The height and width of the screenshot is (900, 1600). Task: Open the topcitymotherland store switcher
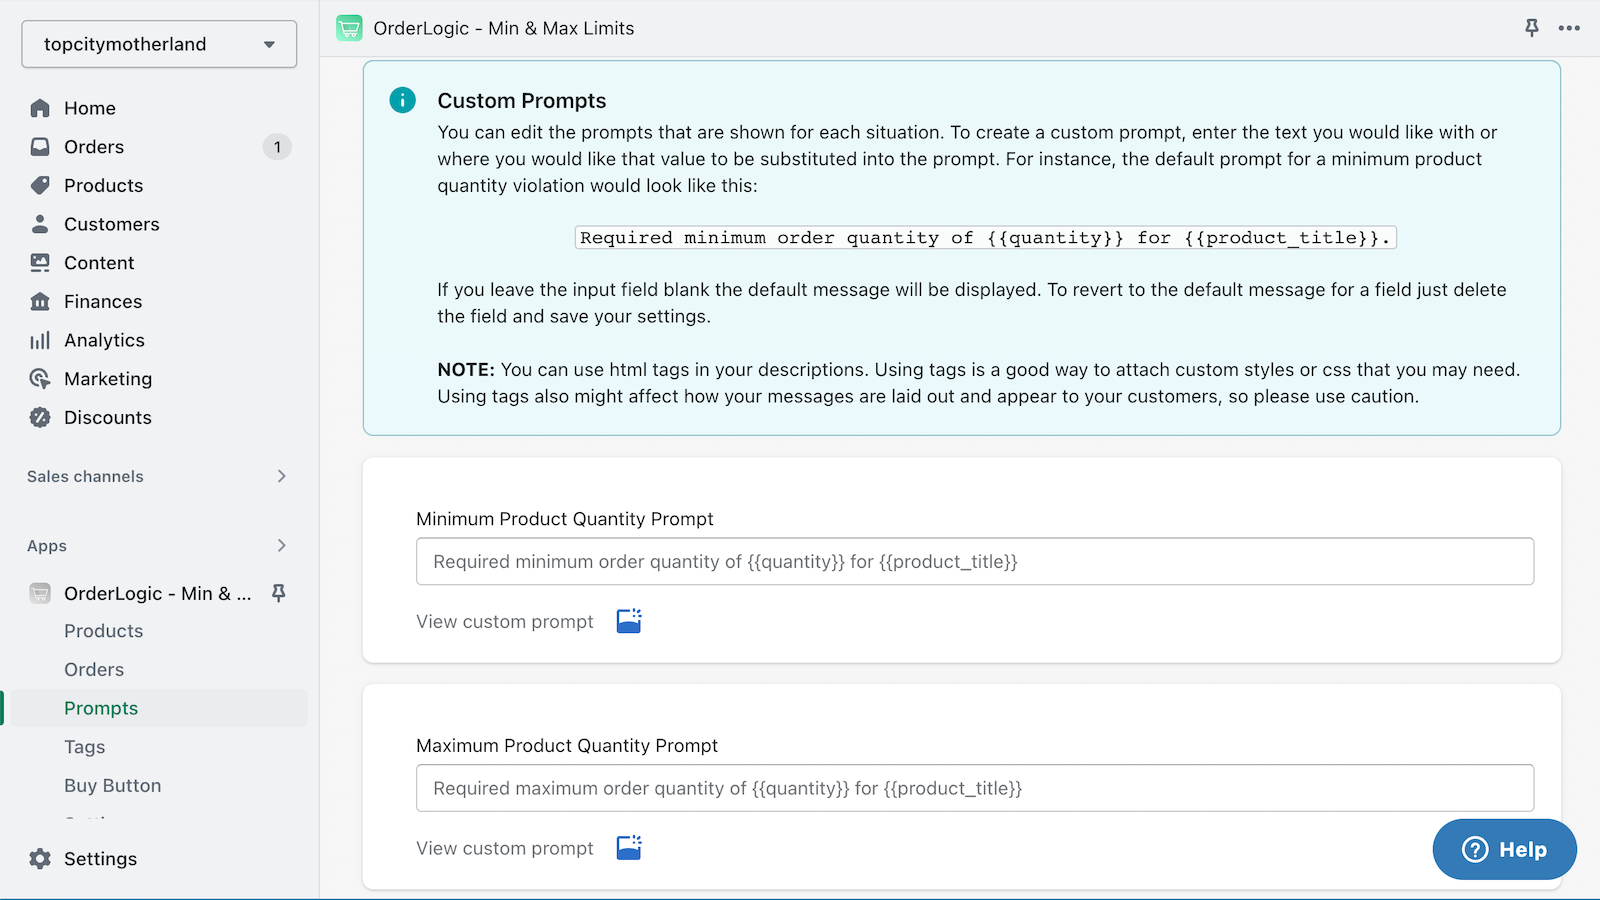(158, 44)
